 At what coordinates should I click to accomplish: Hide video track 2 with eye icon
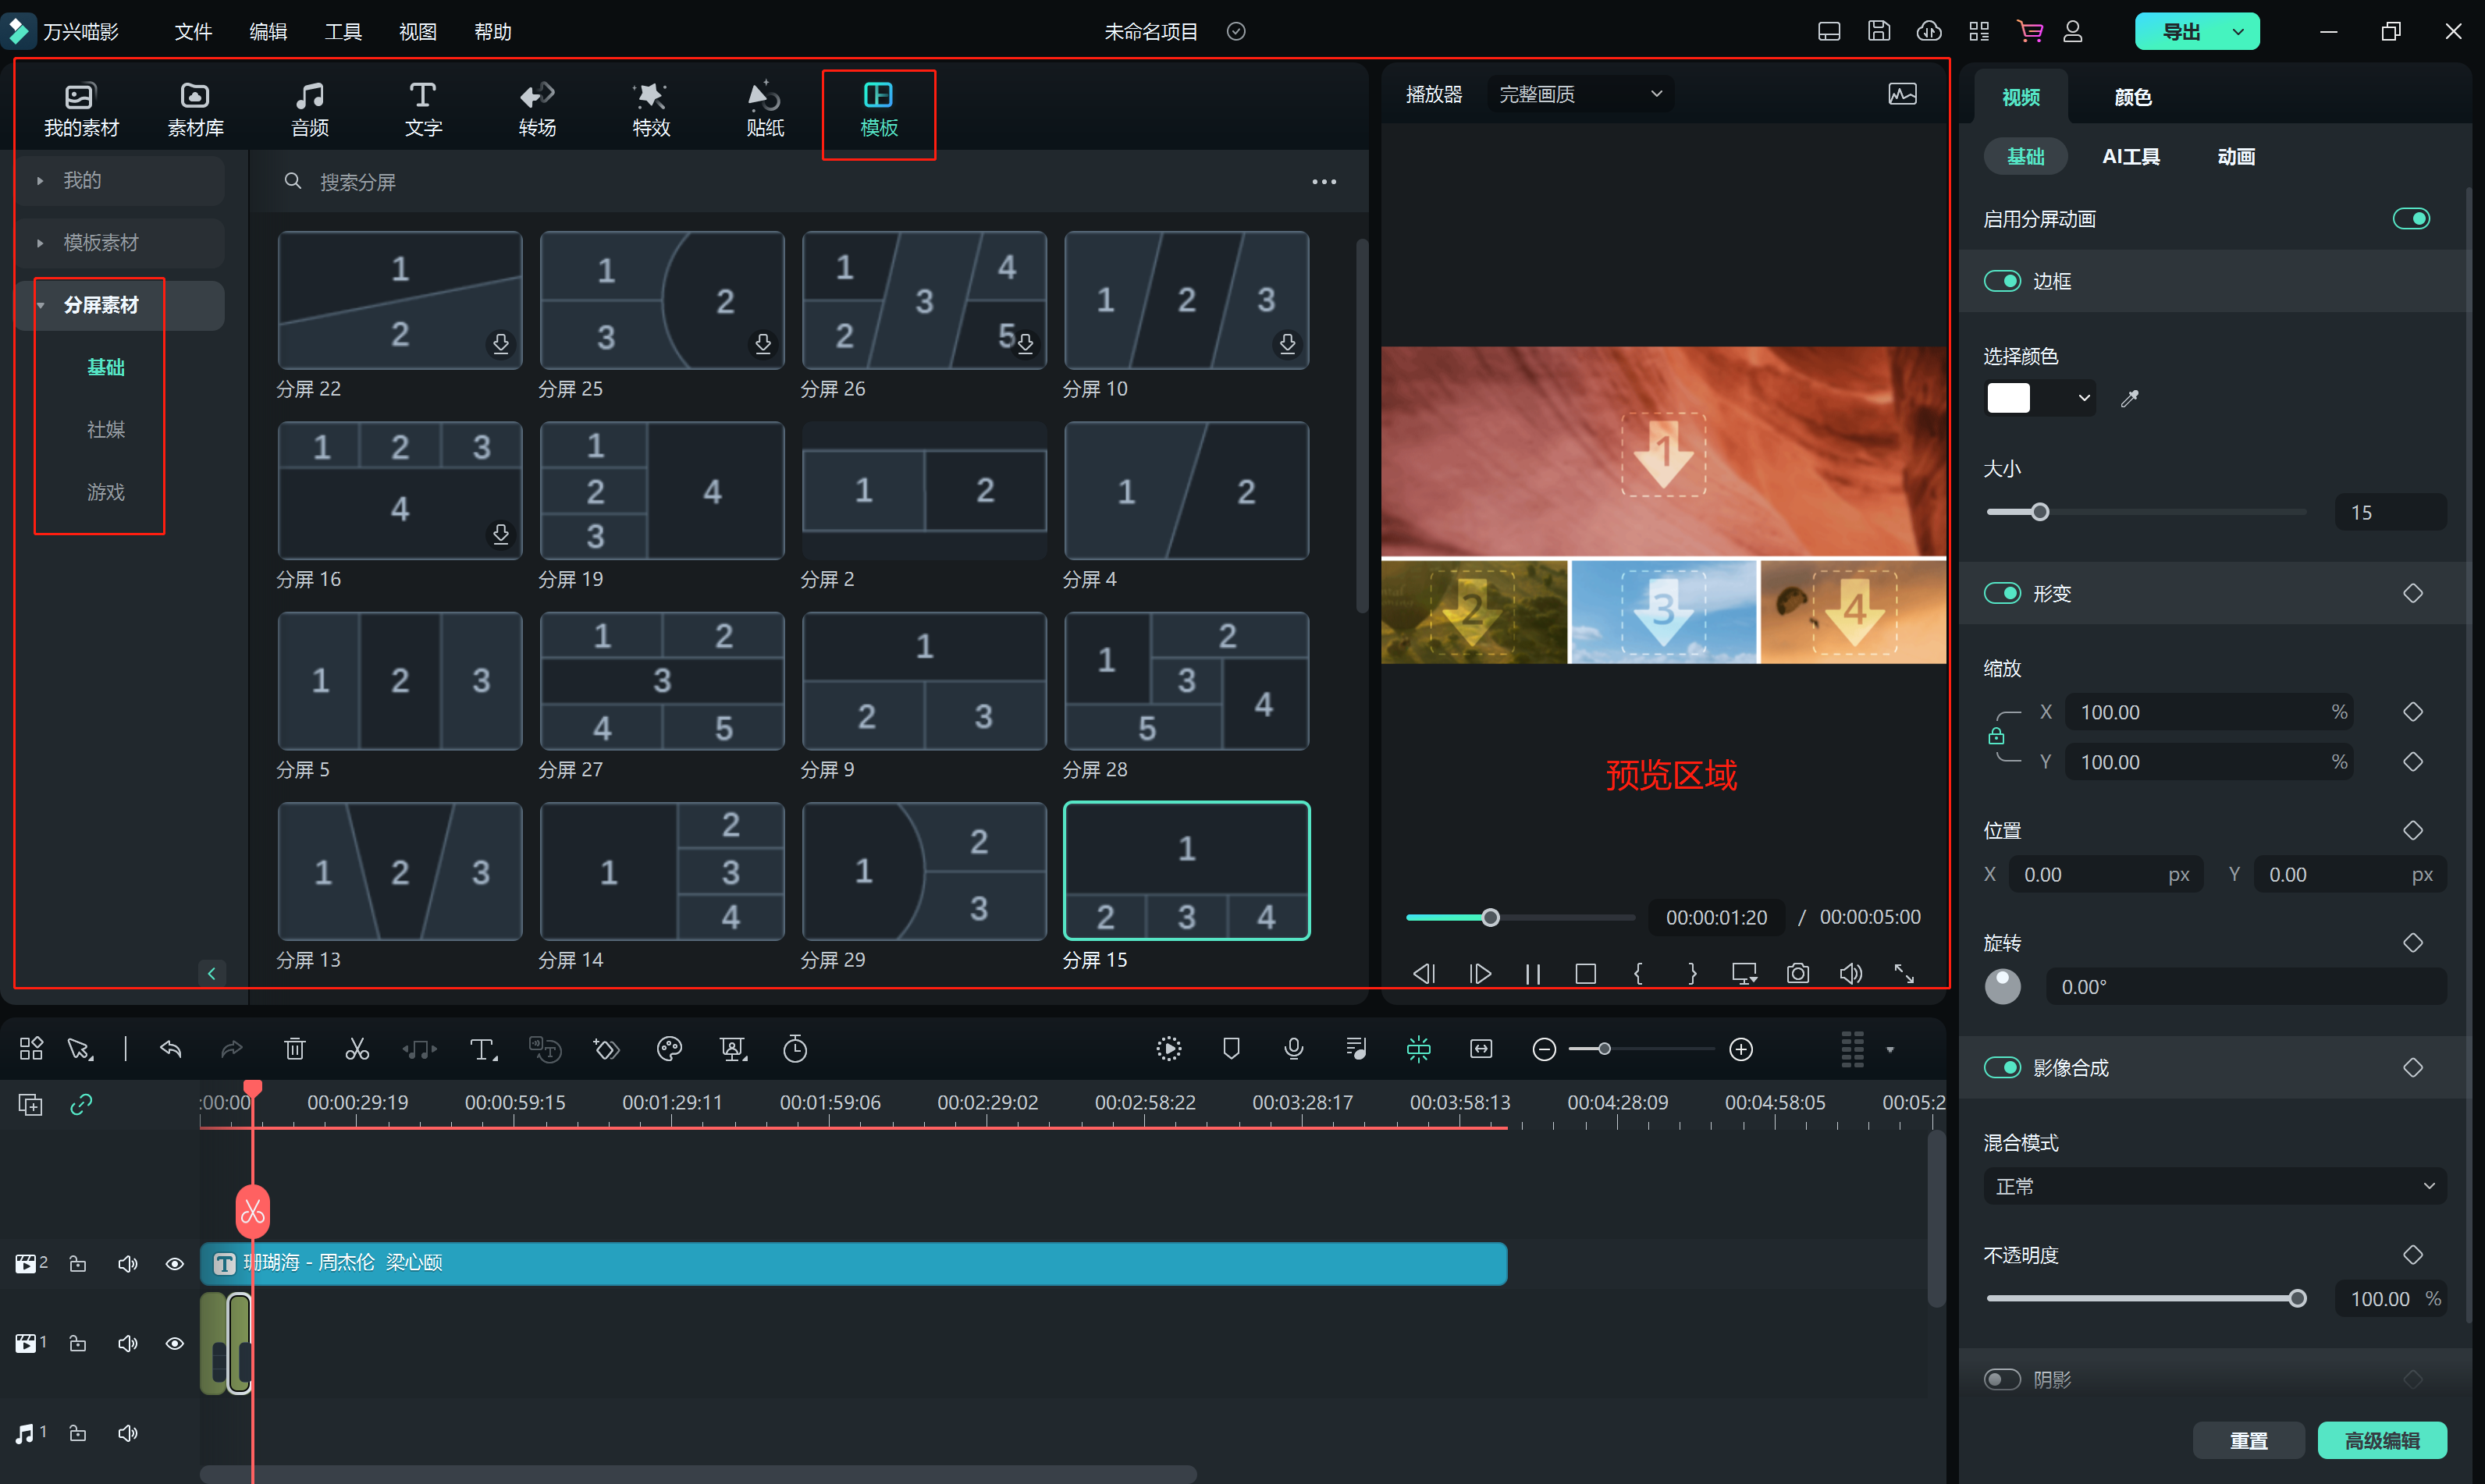[x=174, y=1264]
